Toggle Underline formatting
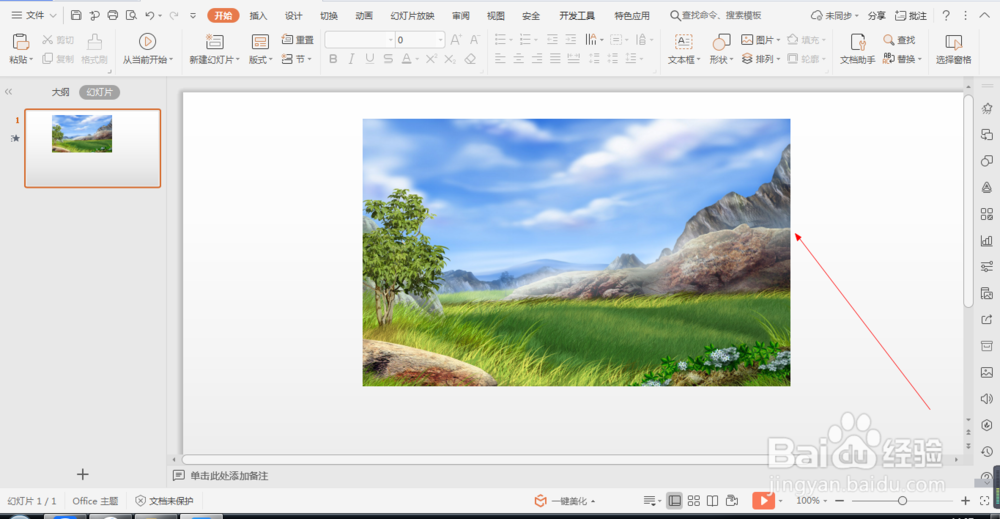 tap(370, 59)
